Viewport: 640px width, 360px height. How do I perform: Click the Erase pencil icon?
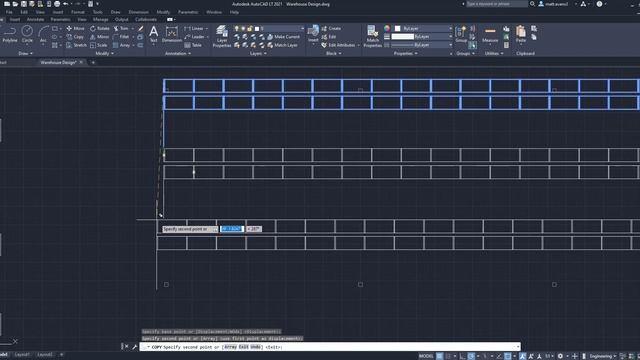140,29
